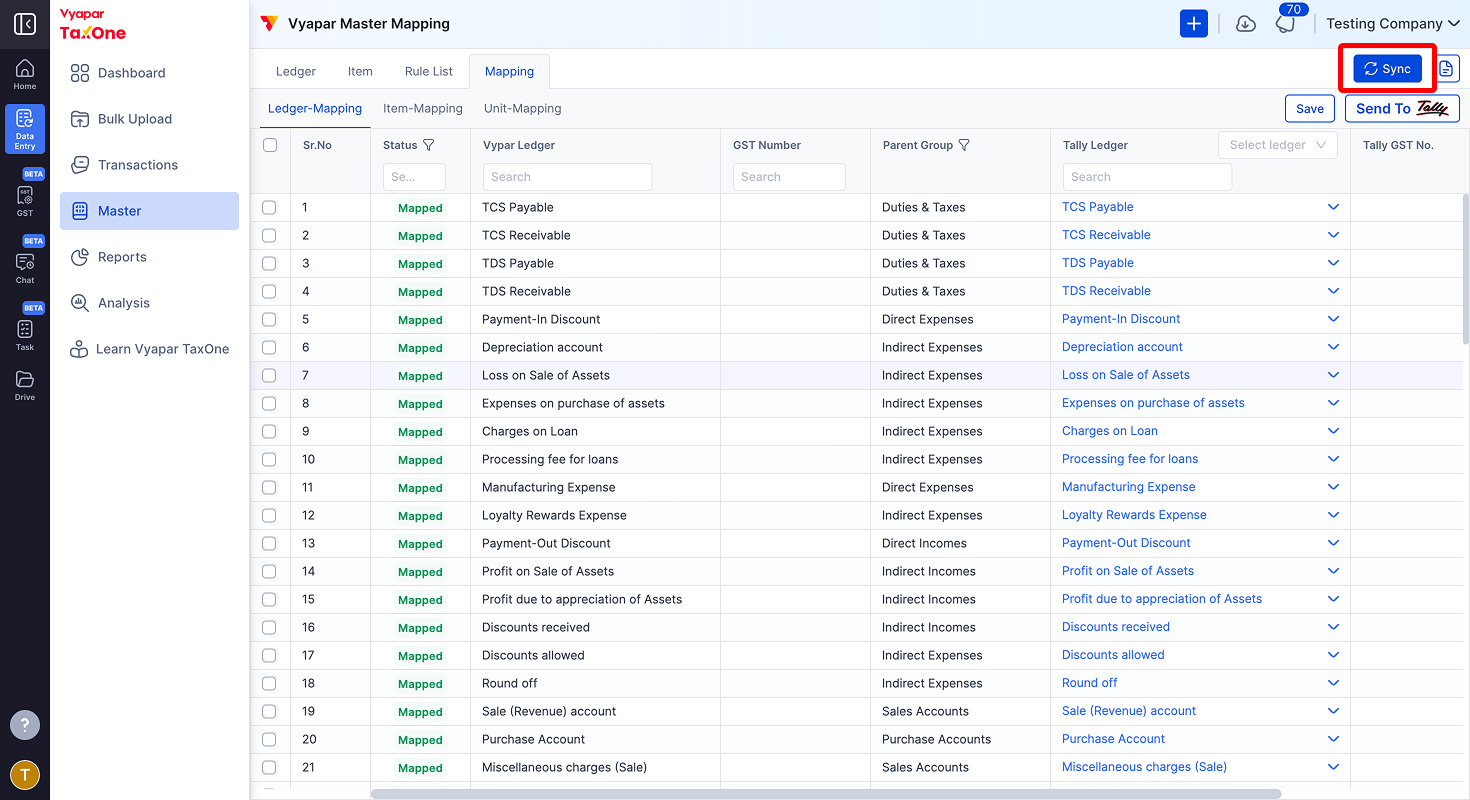1470x800 pixels.
Task: Open the cloud download icon
Action: tap(1246, 24)
